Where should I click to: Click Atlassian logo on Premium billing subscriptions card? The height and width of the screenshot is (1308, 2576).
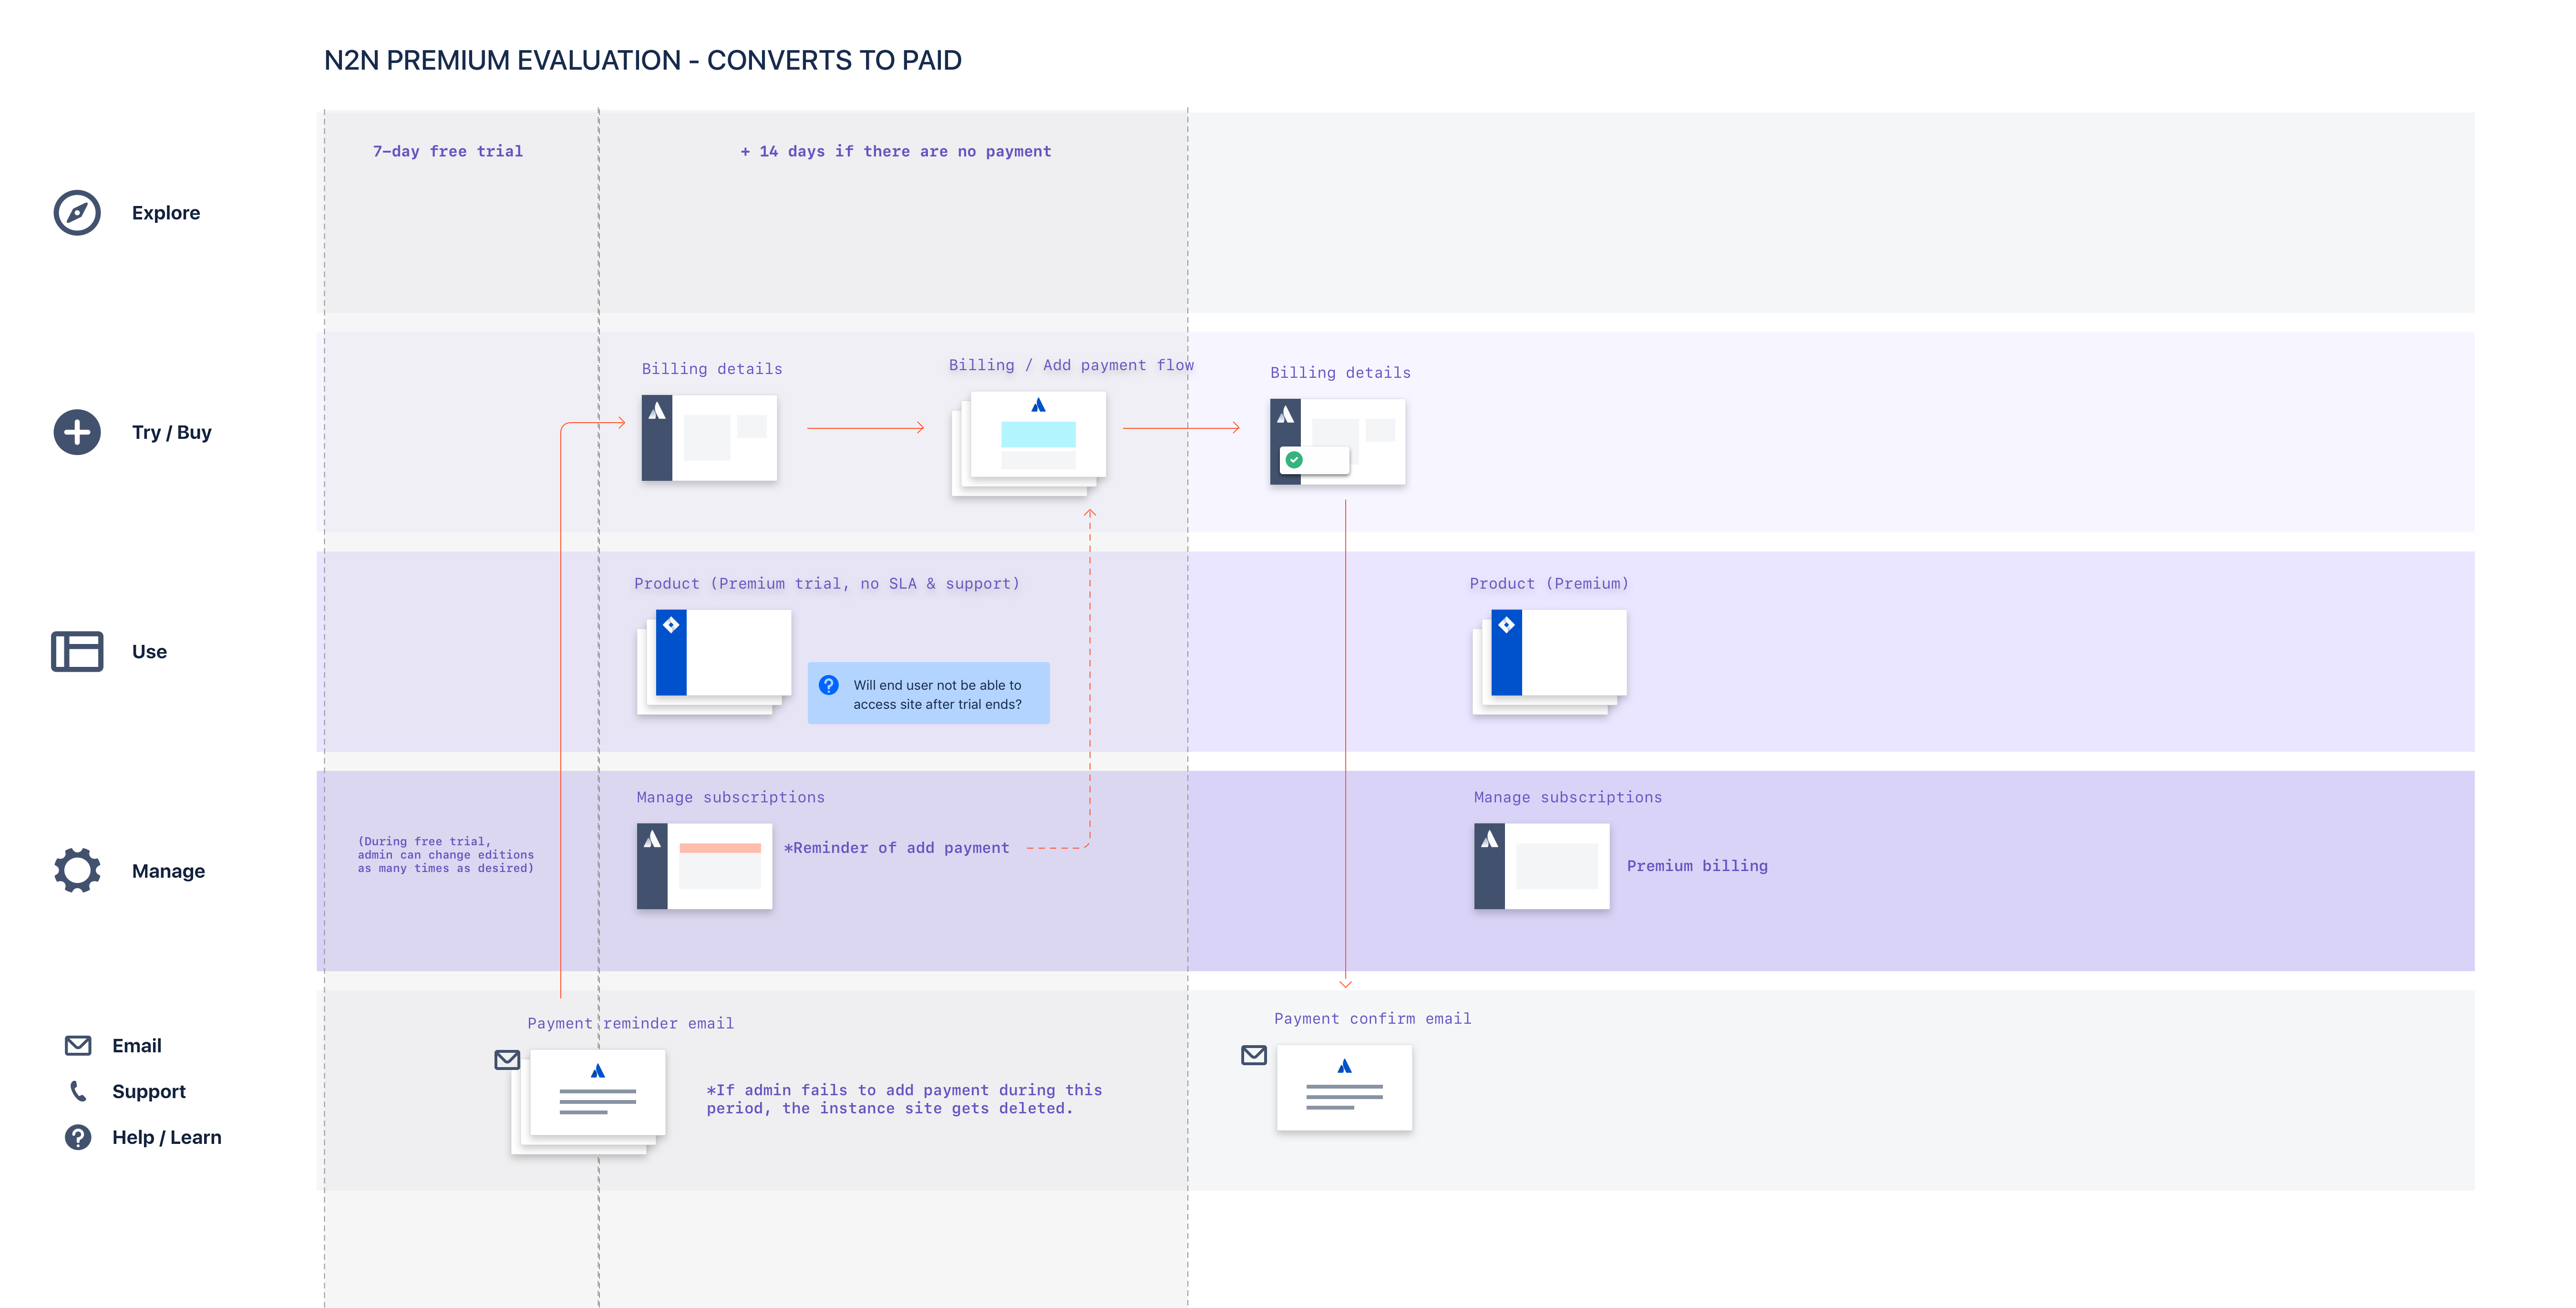click(x=1490, y=839)
